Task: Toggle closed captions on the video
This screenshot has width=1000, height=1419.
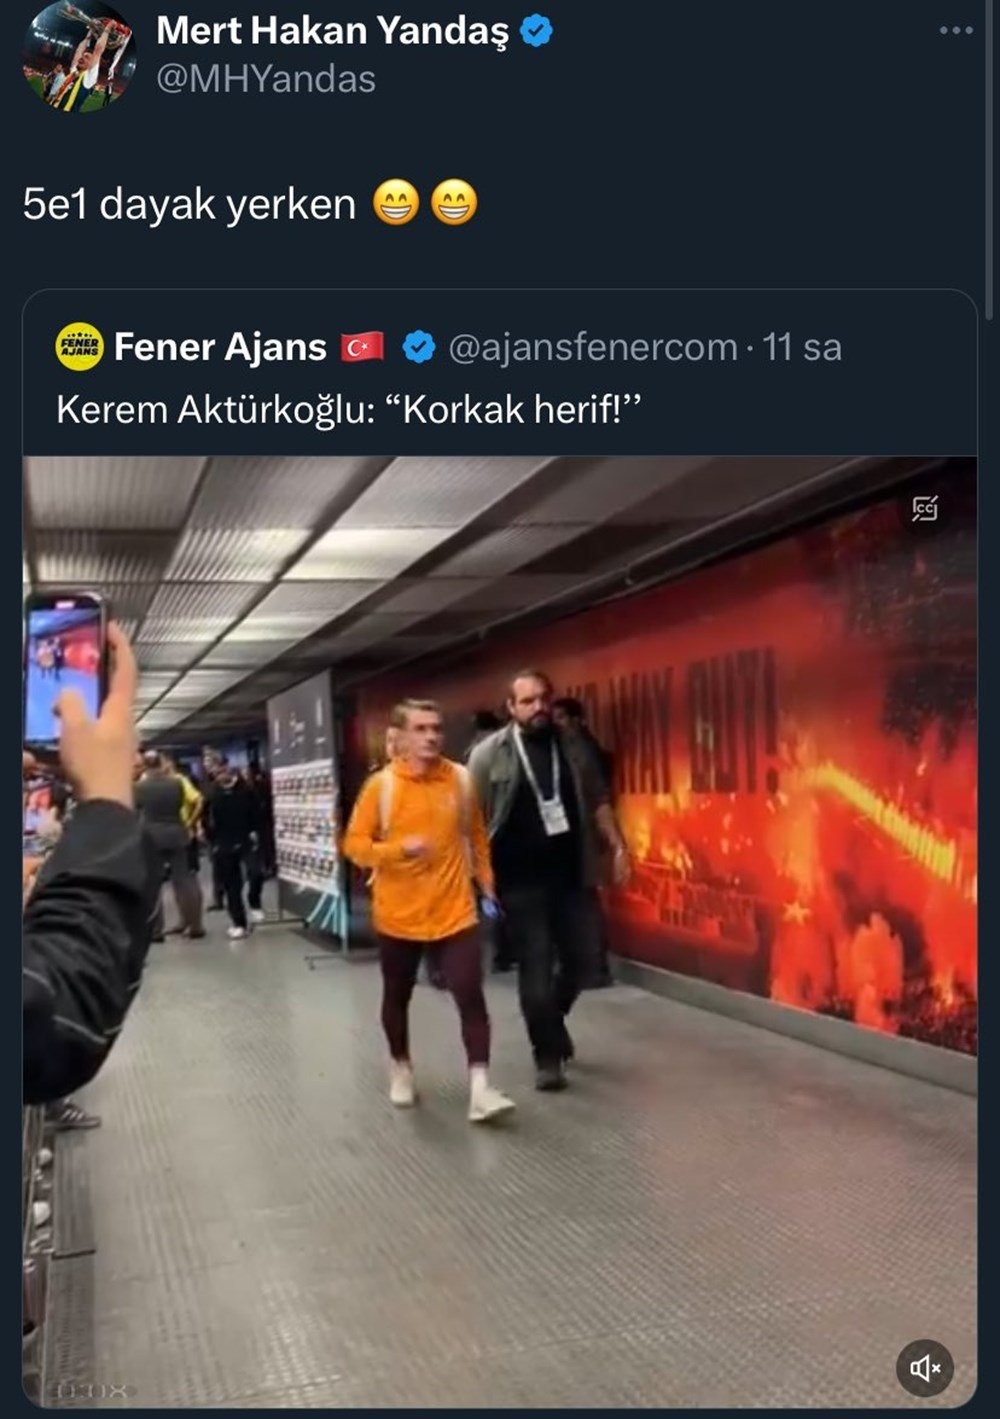Action: pyautogui.click(x=924, y=509)
